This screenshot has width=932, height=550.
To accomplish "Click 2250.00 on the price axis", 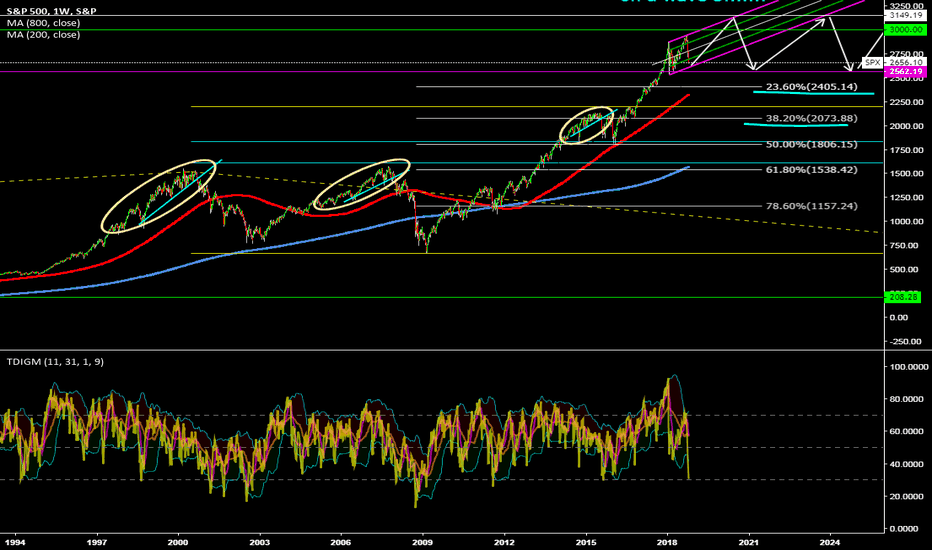I will pos(906,102).
